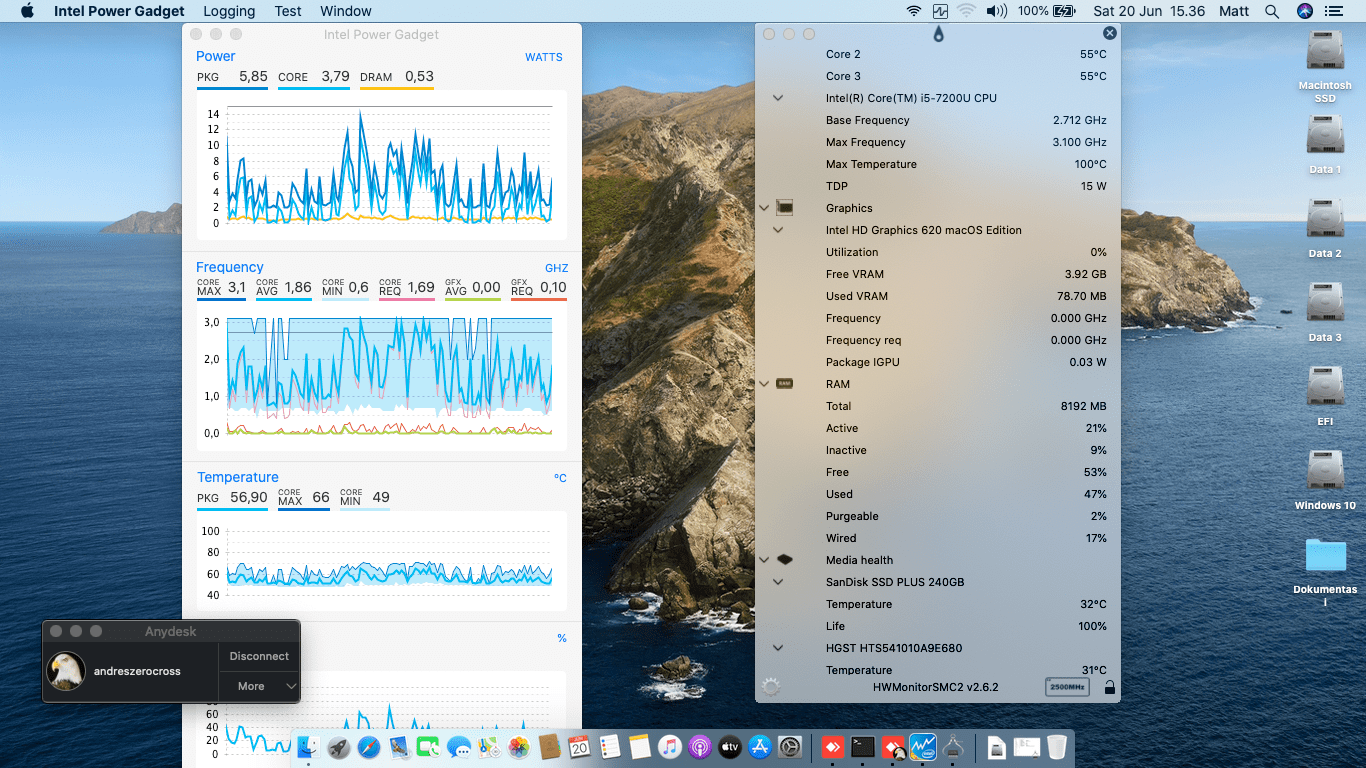Viewport: 1366px width, 768px height.
Task: Open the Test menu
Action: click(288, 11)
